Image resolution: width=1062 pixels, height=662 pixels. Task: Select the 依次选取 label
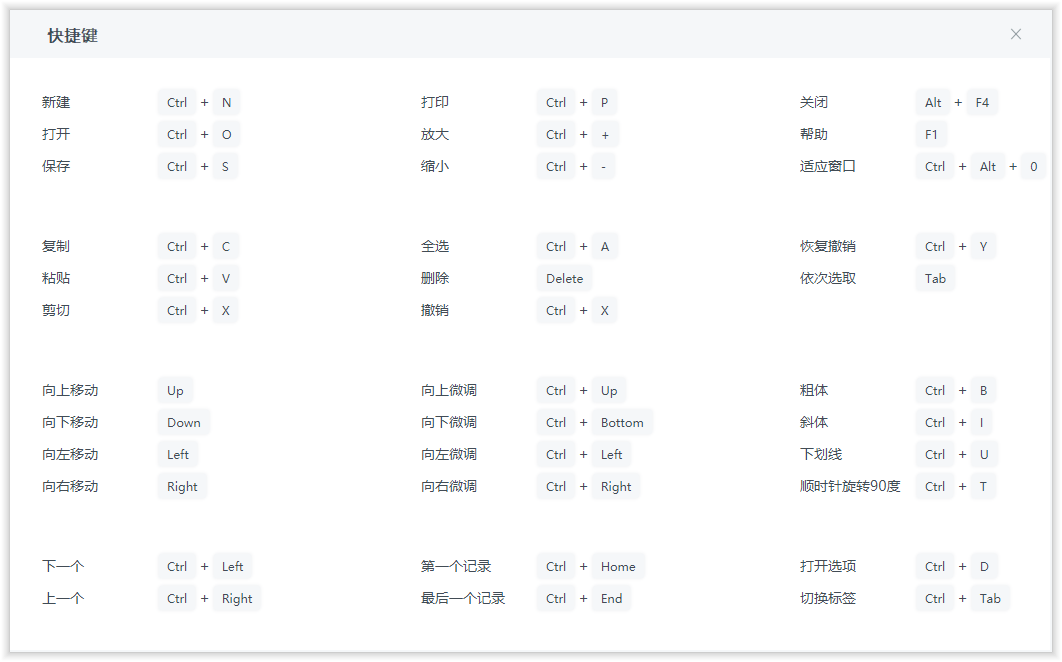coord(828,278)
